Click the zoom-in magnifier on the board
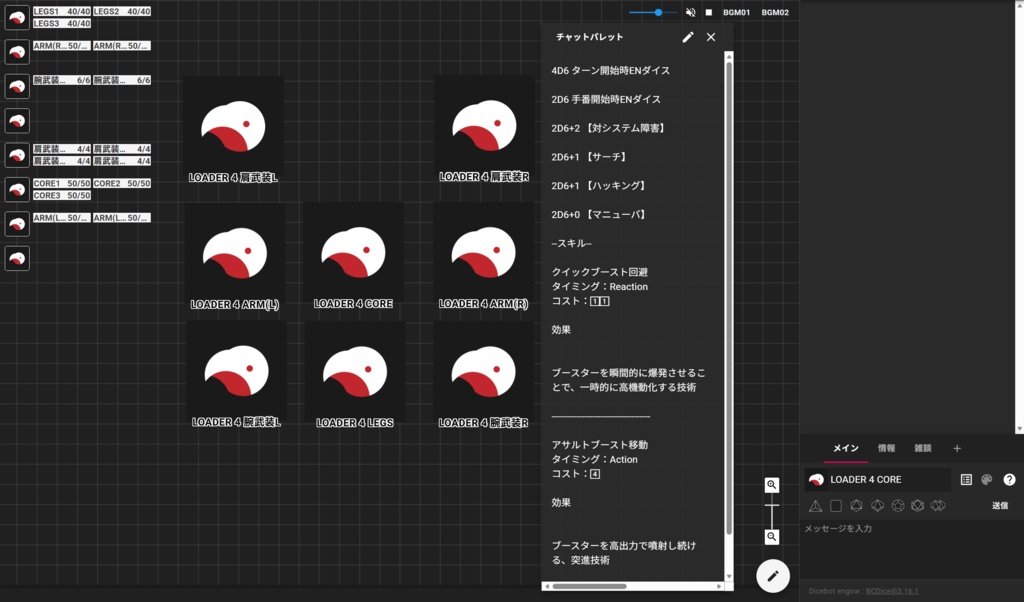 771,485
